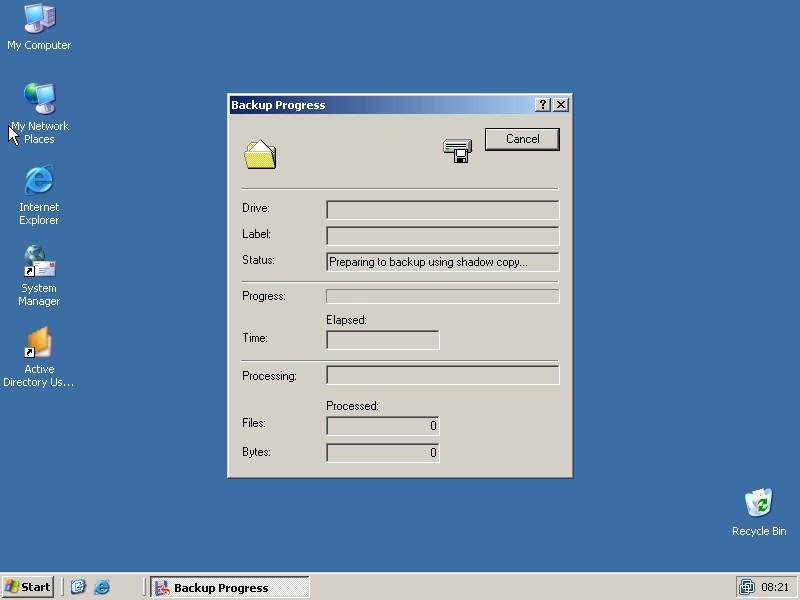Click the Files processed count field

[383, 426]
